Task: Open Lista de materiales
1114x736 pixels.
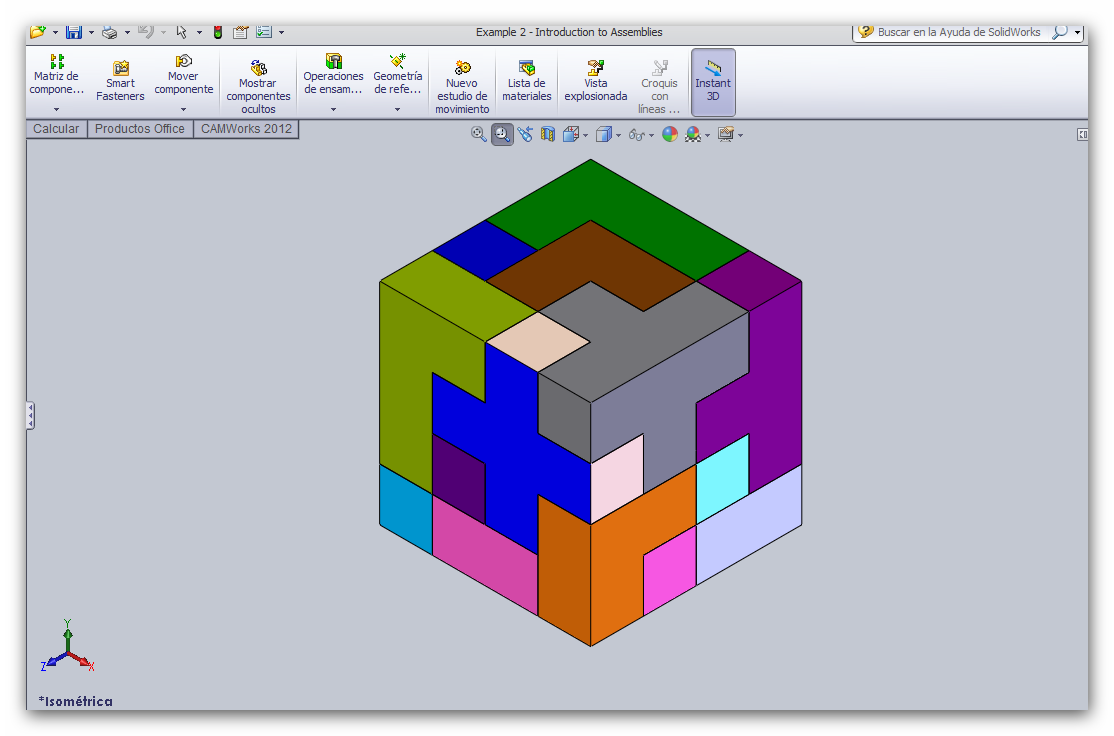Action: pyautogui.click(x=526, y=80)
